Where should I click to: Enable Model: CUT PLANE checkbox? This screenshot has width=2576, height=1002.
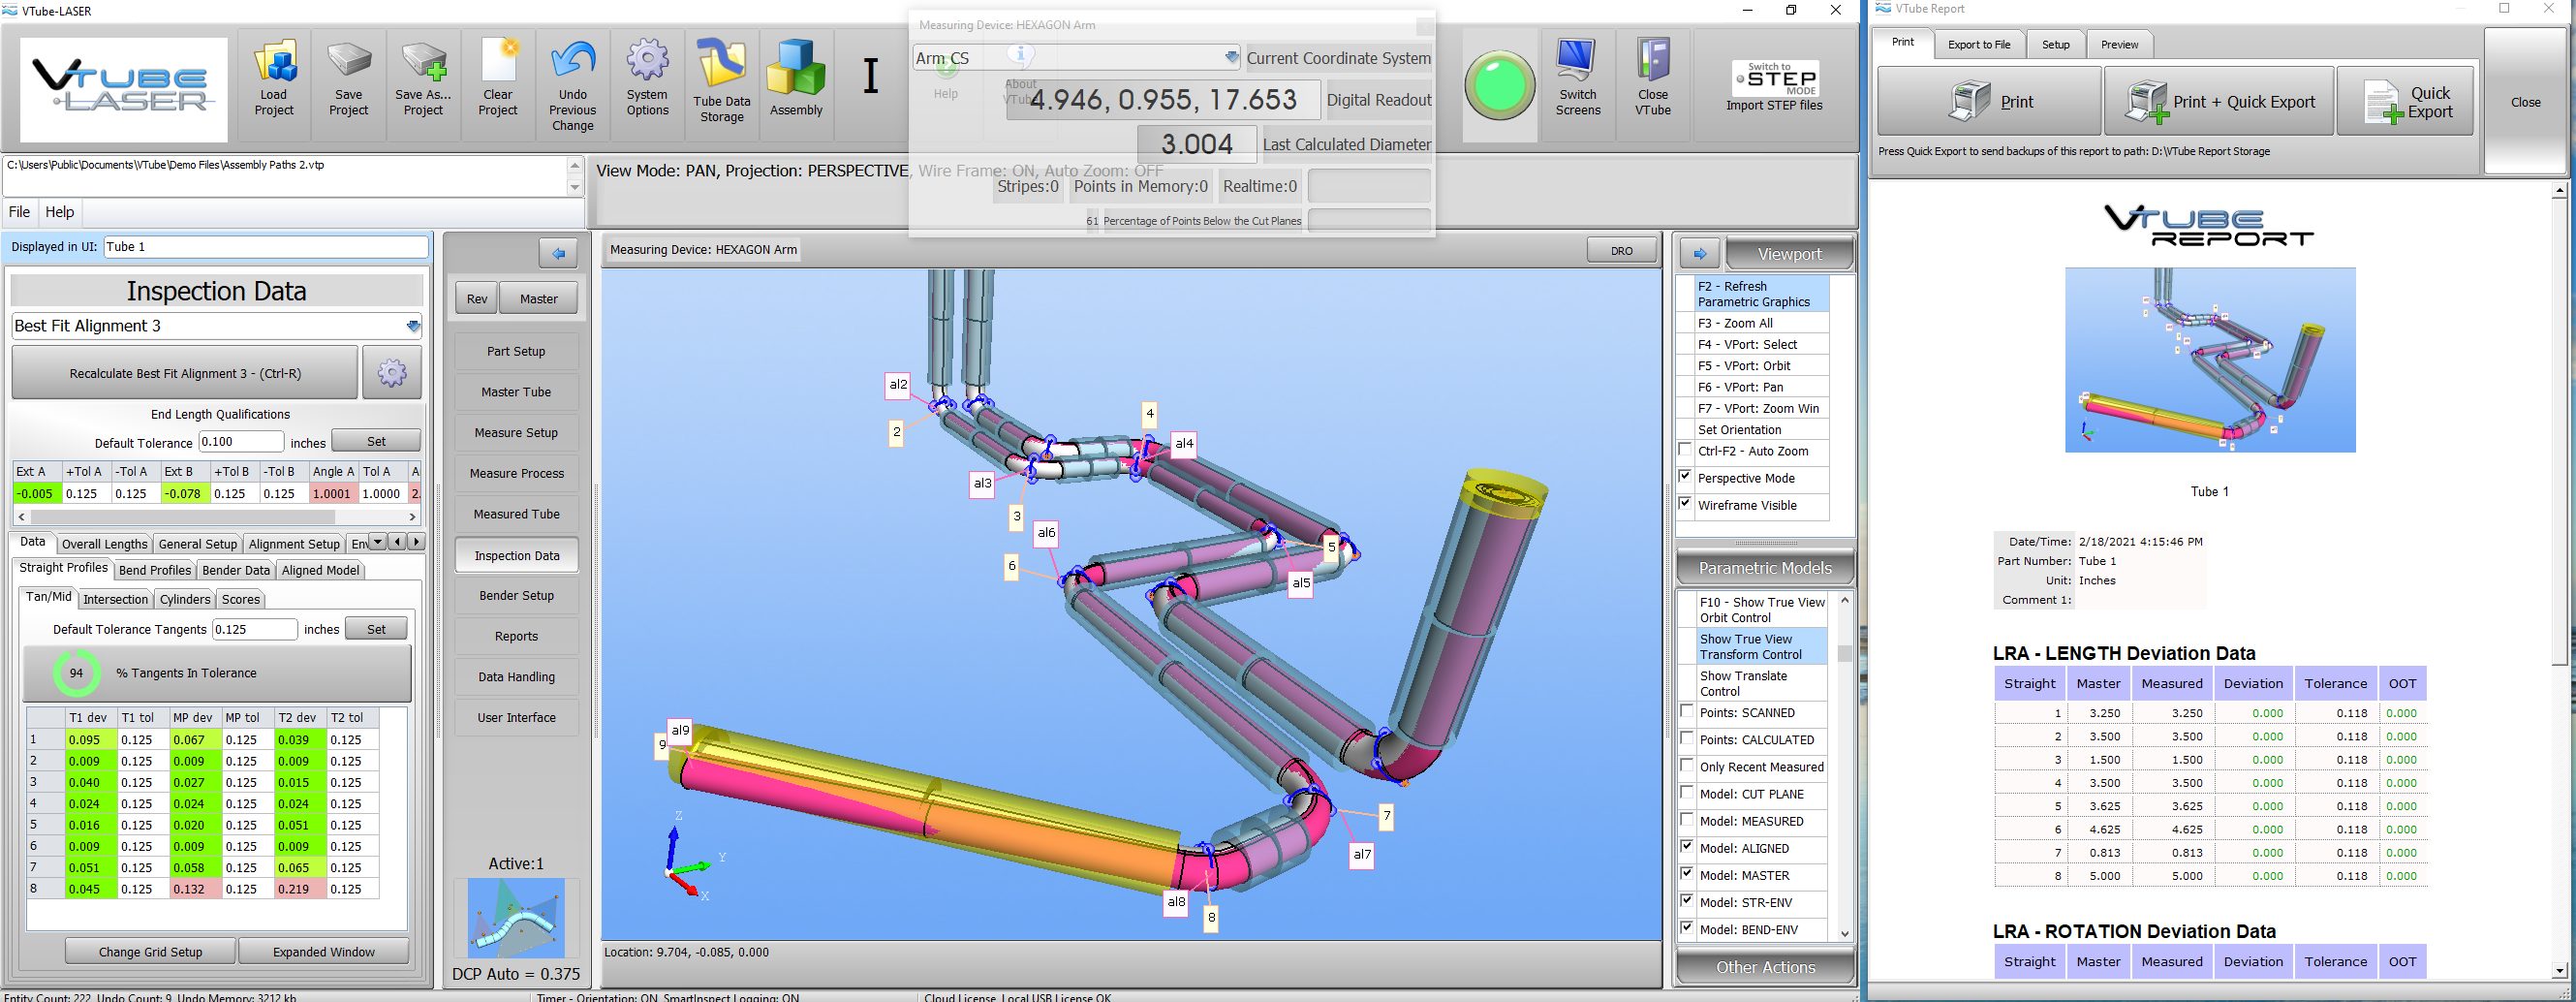pyautogui.click(x=1688, y=792)
